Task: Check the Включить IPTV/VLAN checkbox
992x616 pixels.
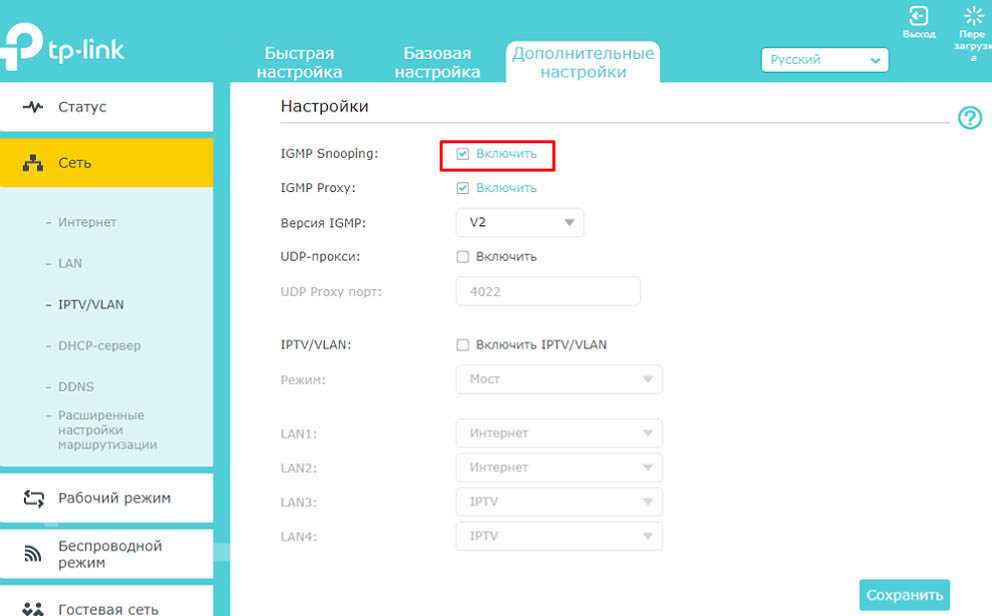Action: click(462, 345)
